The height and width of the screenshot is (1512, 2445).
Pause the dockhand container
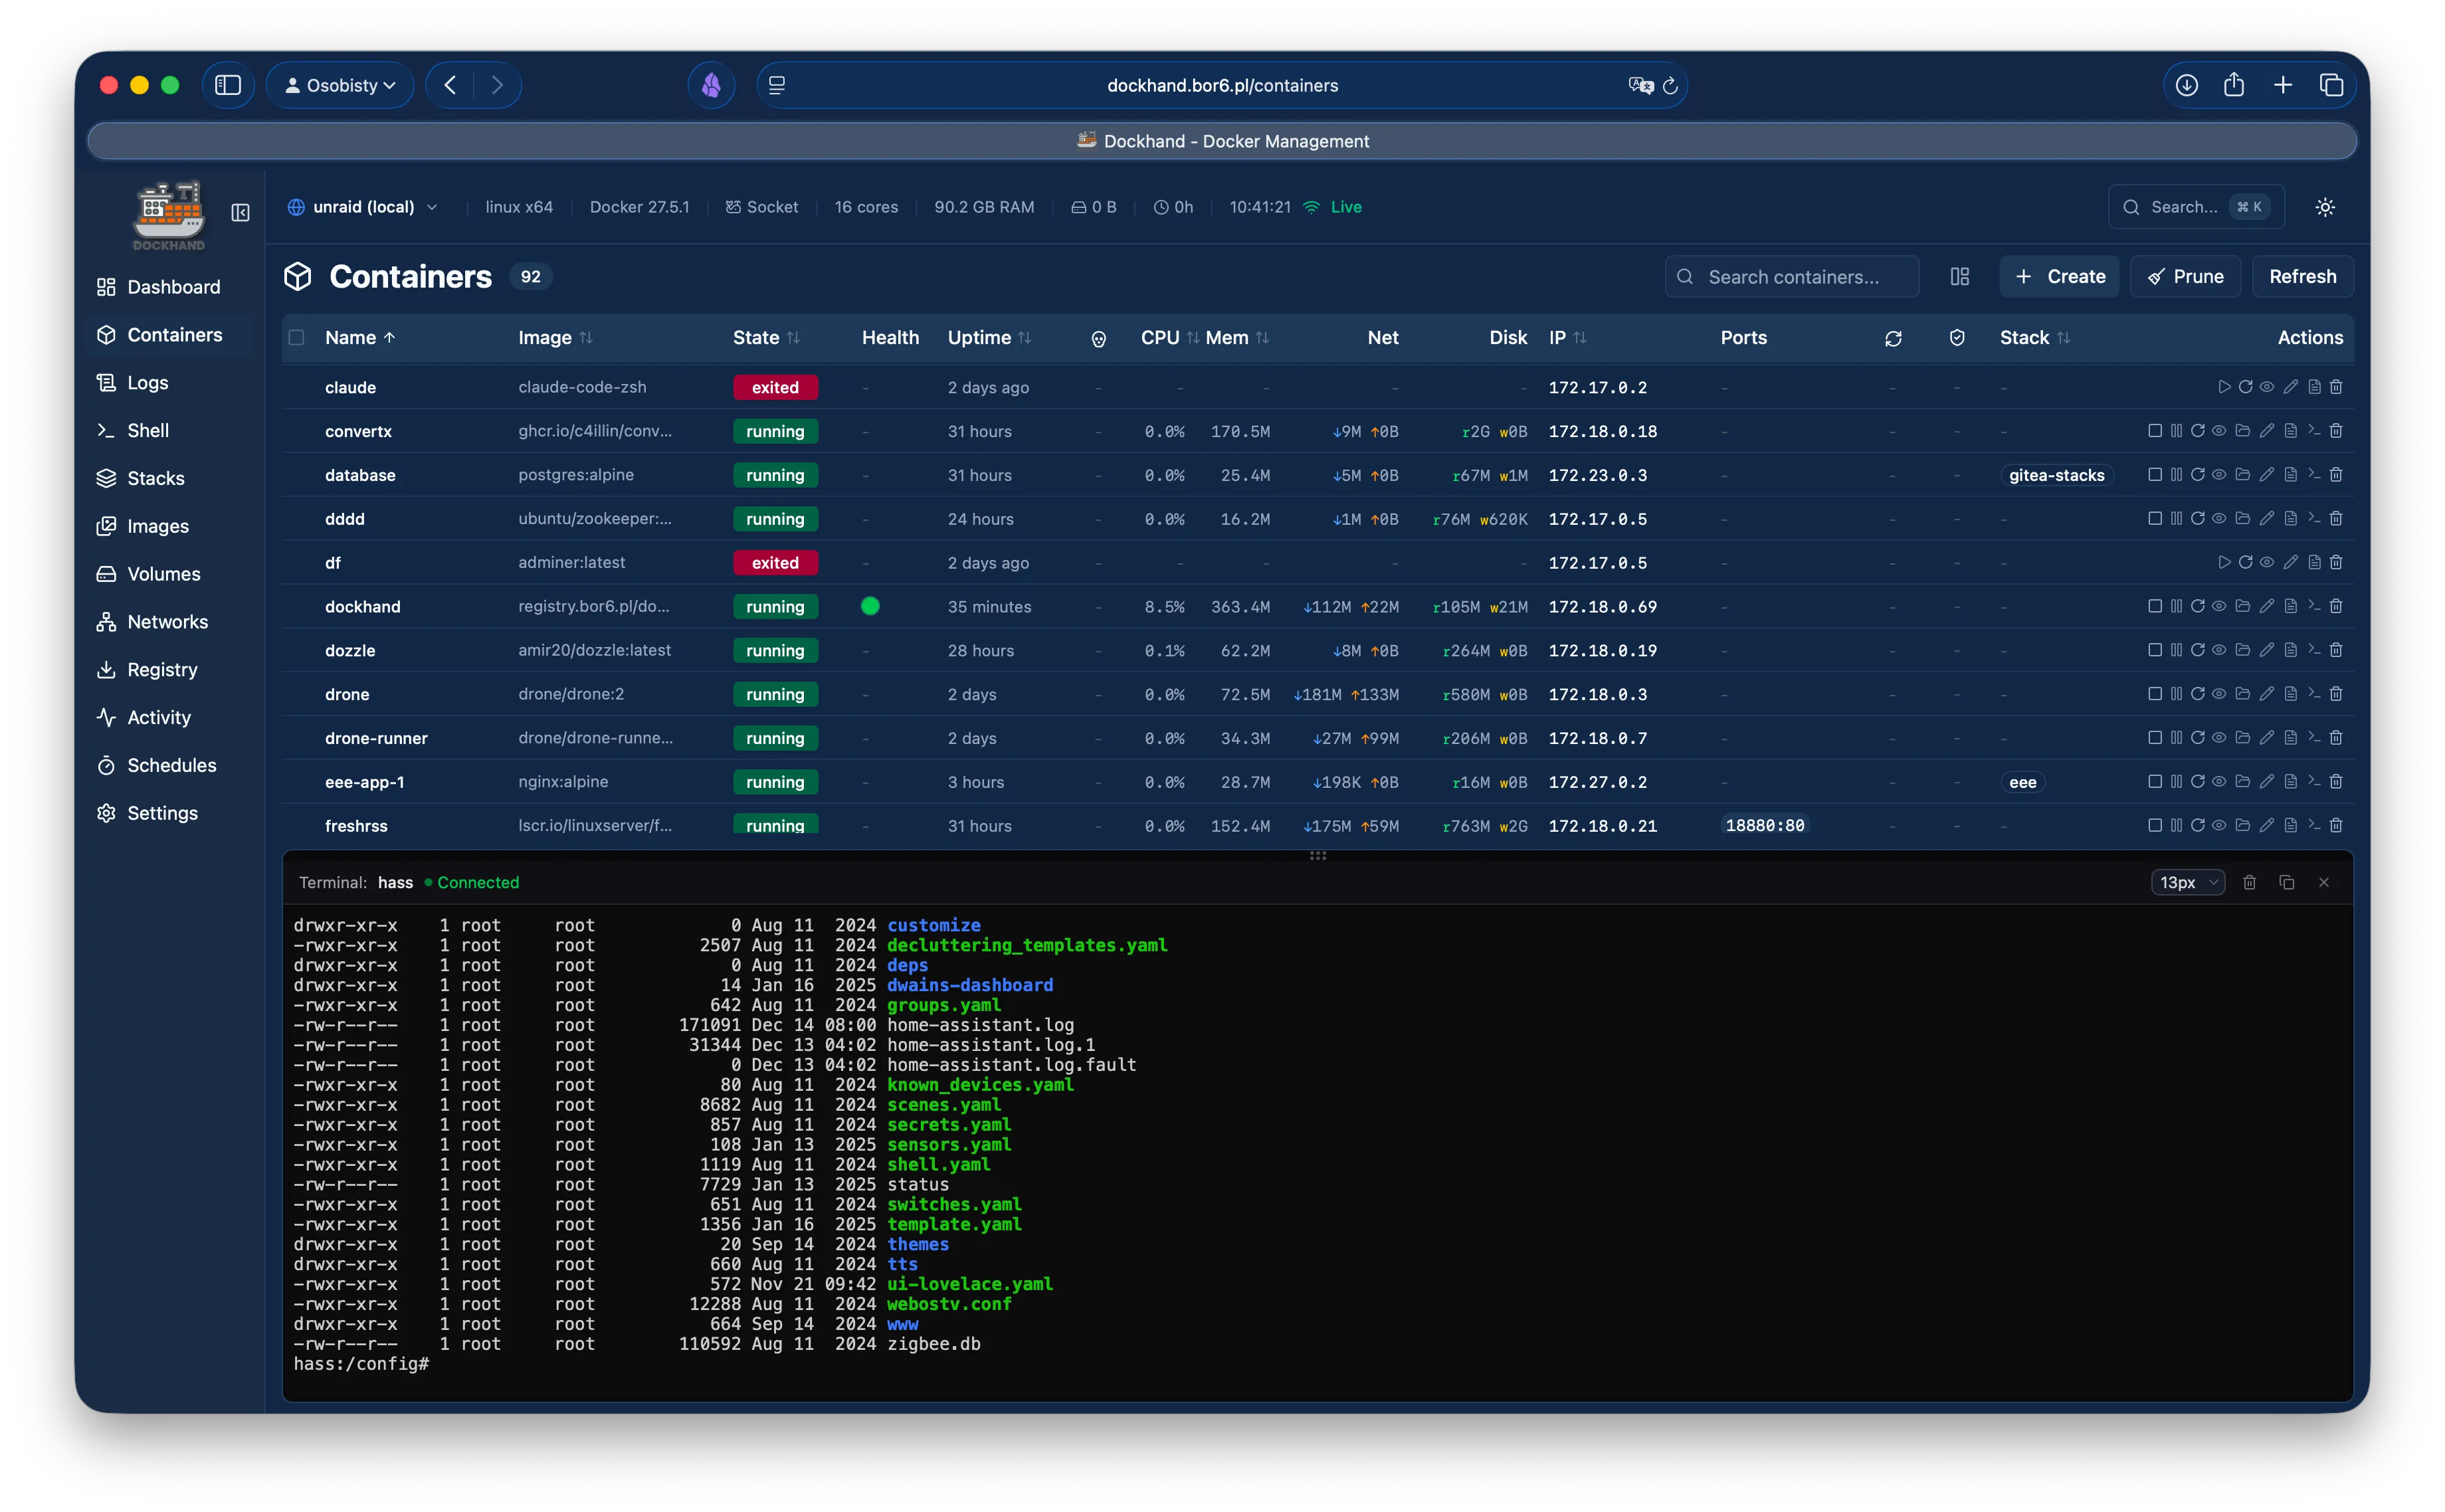[2178, 606]
